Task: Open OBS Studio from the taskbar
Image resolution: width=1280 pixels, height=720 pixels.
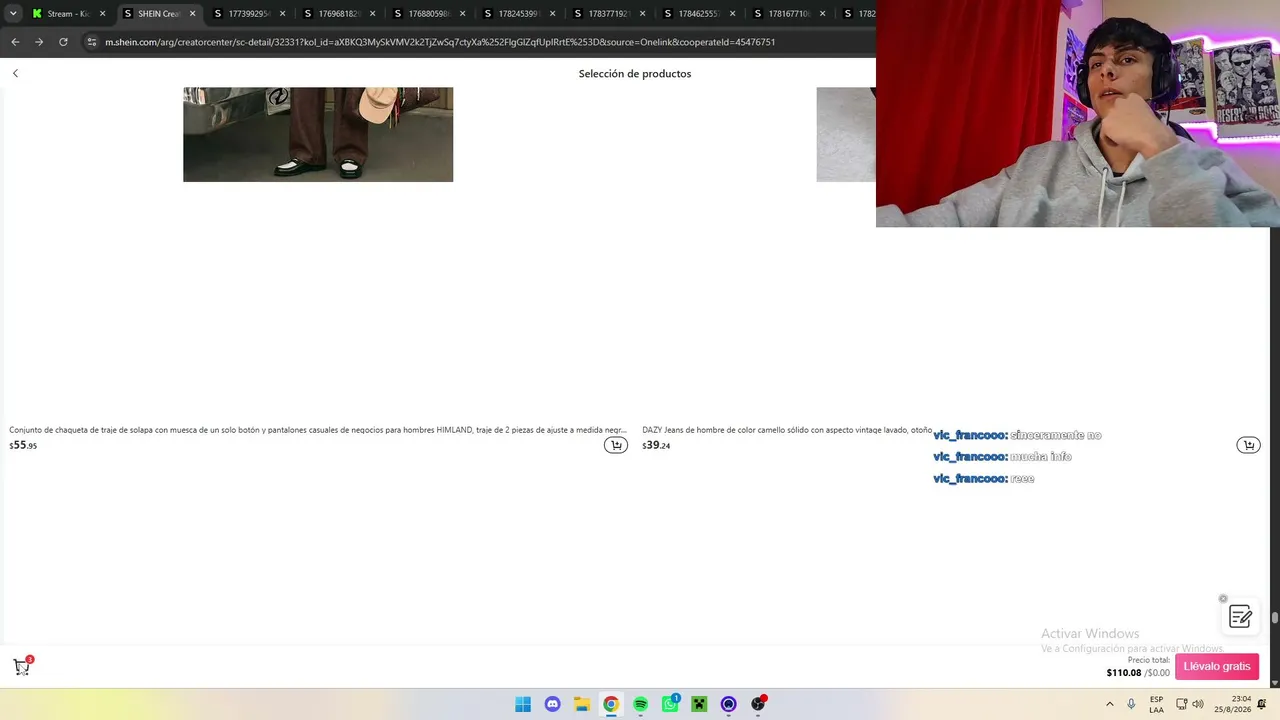Action: (x=758, y=704)
